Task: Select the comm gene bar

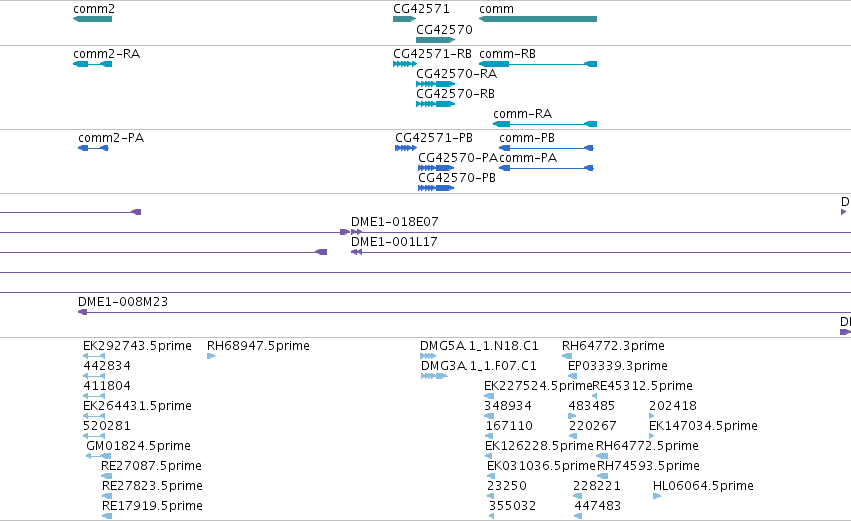Action: 538,19
